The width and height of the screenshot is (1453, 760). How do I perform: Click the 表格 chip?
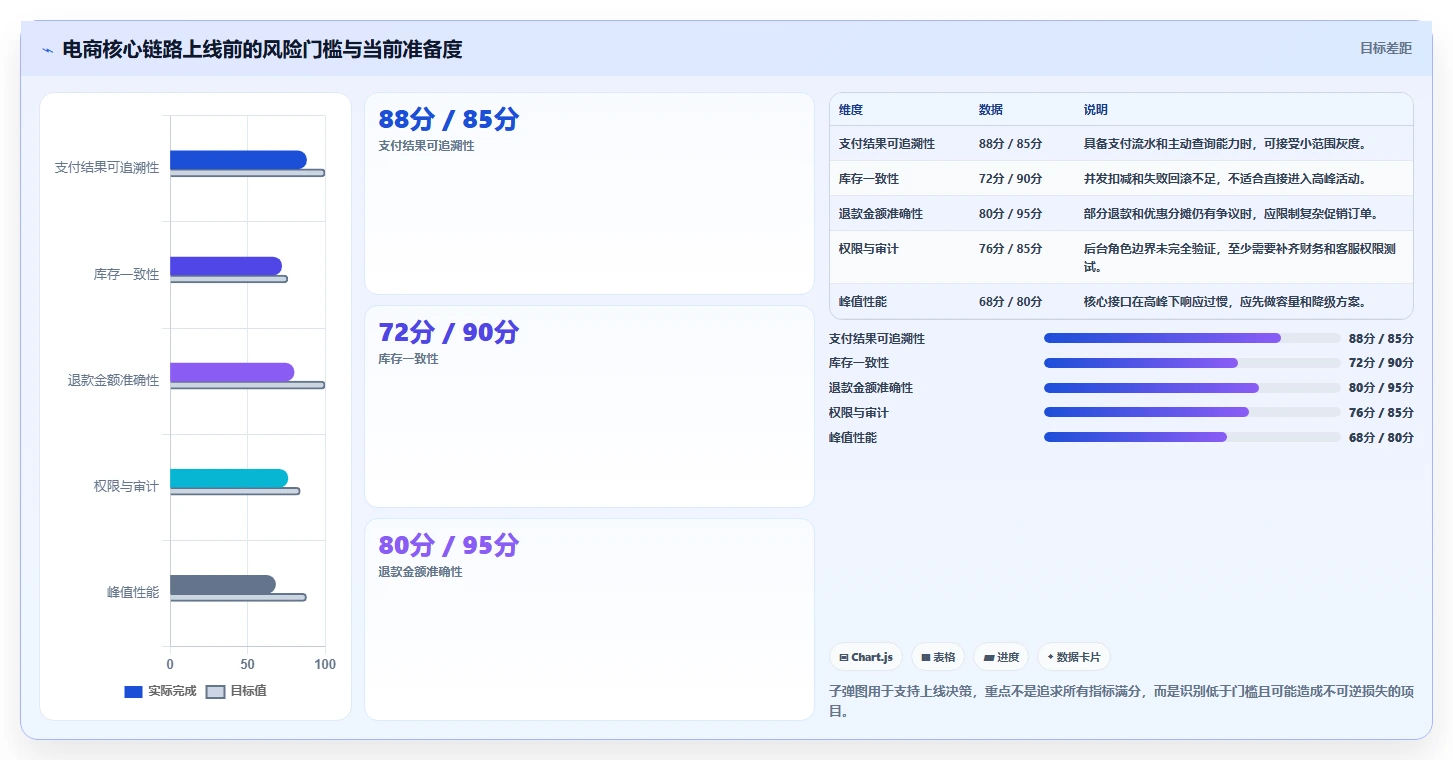point(938,657)
